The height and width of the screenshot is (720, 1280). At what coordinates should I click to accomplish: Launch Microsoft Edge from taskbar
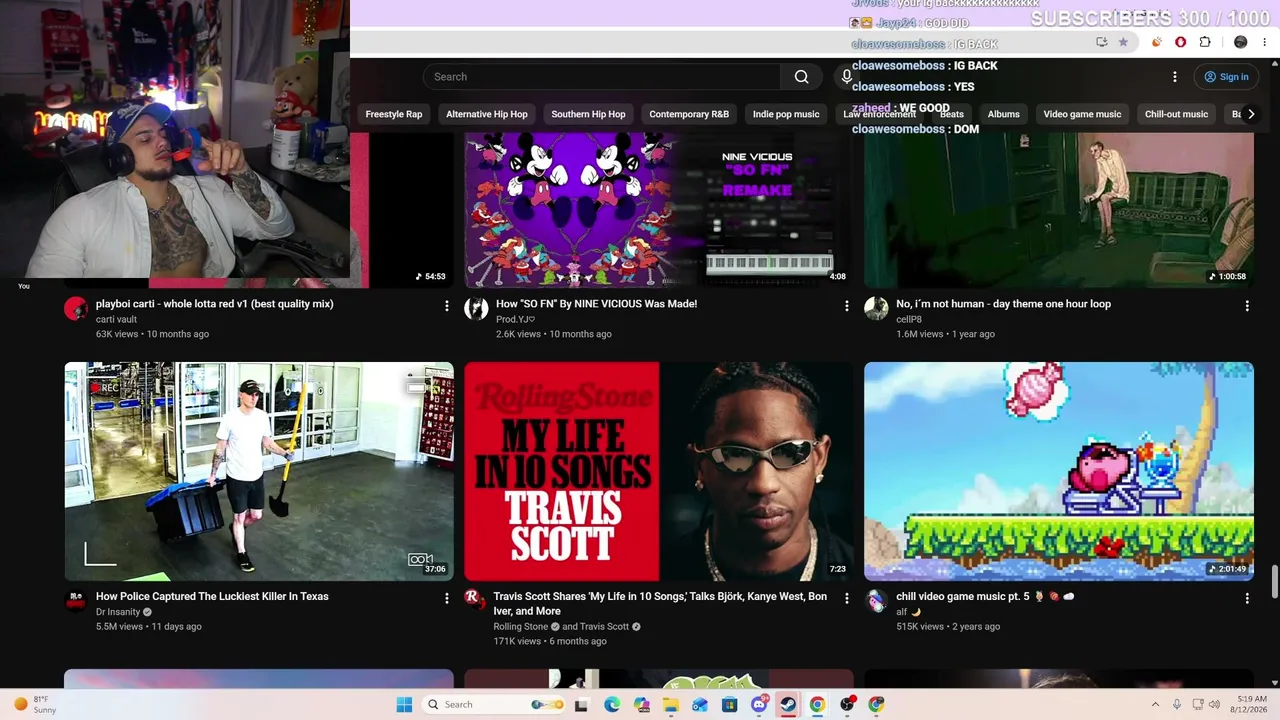tap(612, 704)
